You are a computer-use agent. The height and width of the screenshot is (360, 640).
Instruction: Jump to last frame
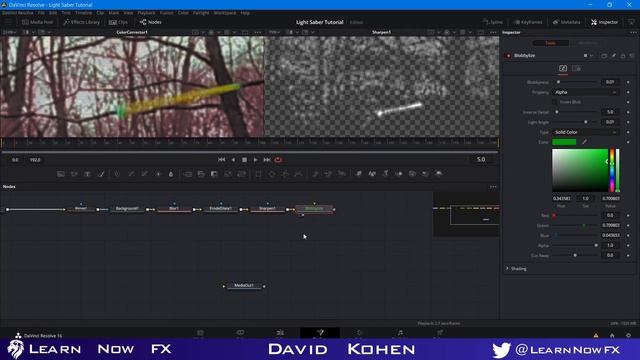[267, 160]
